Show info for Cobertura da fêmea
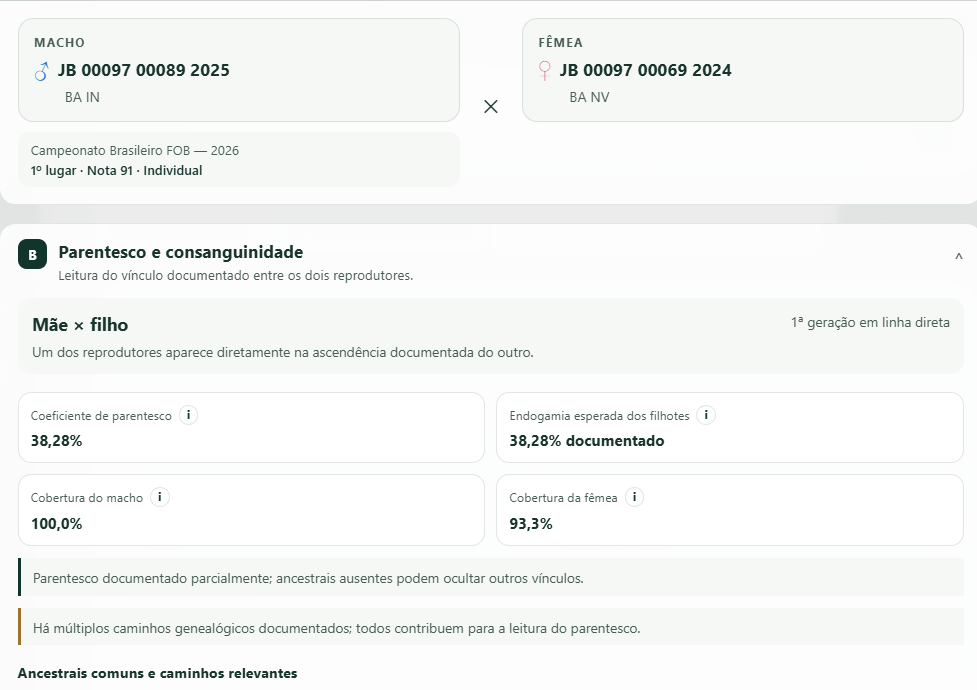 point(634,497)
